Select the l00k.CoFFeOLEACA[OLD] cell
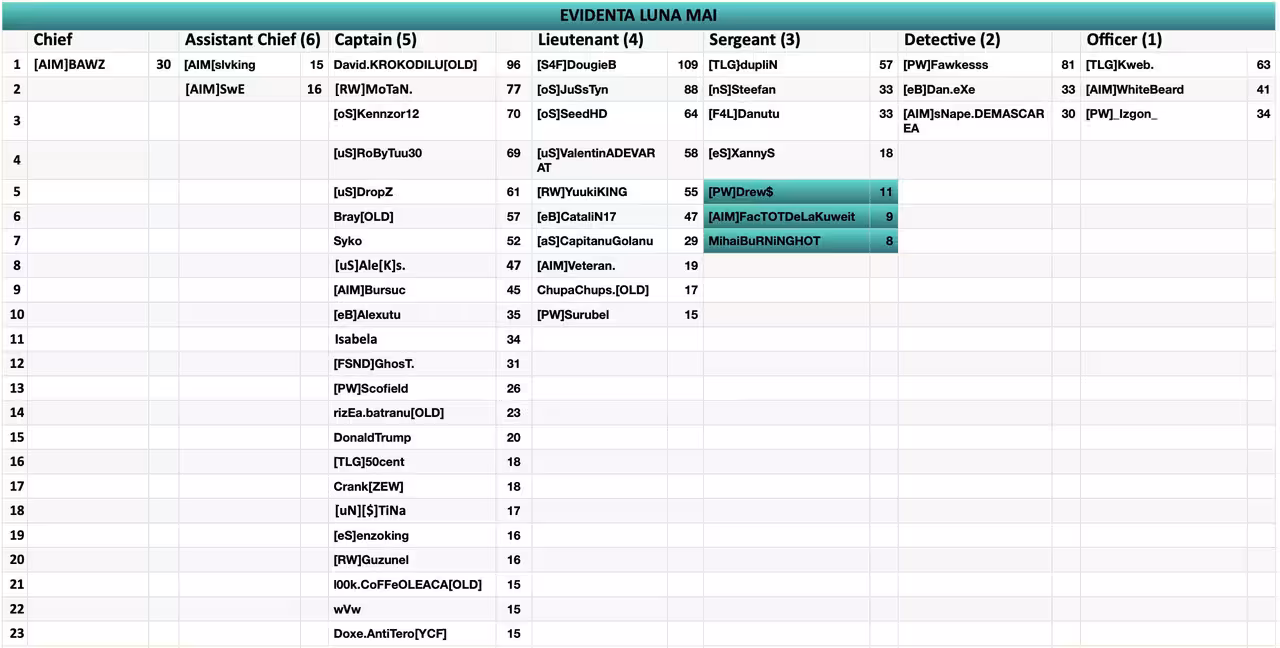 coord(412,584)
